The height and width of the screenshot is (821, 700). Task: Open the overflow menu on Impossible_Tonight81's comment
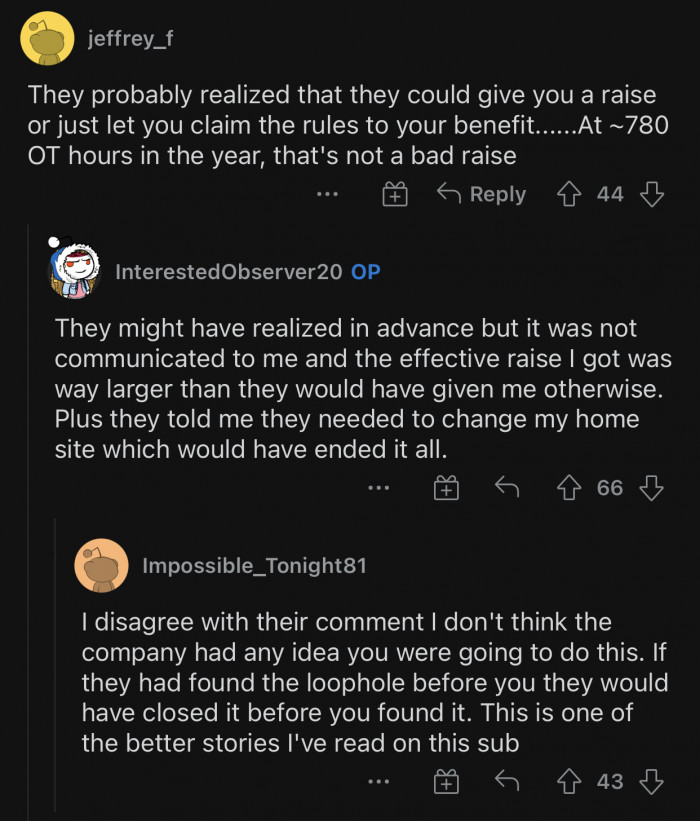pyautogui.click(x=378, y=781)
